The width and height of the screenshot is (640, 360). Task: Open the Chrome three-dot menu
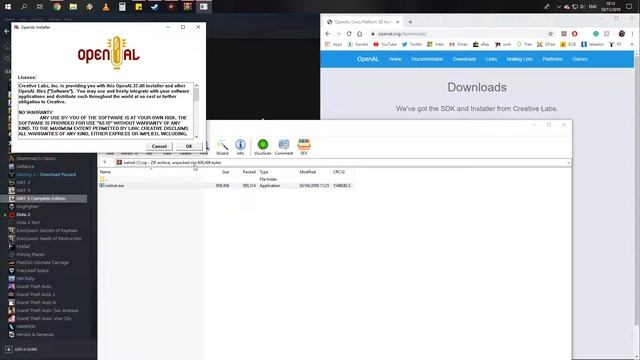[632, 33]
